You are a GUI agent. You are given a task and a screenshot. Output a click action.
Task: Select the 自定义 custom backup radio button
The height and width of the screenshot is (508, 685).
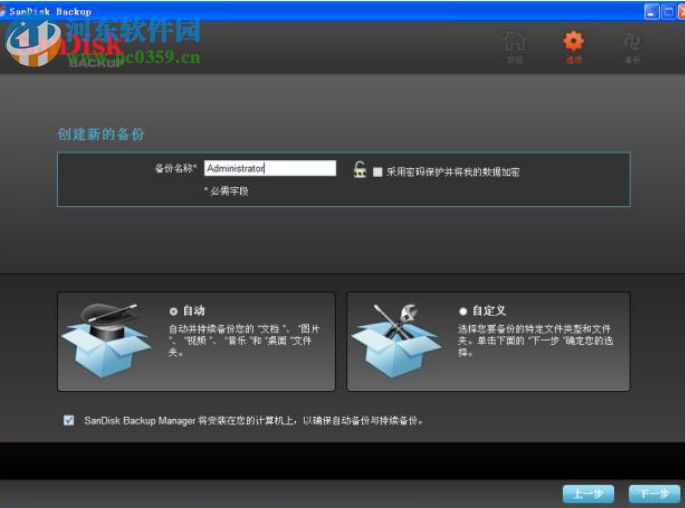[463, 311]
